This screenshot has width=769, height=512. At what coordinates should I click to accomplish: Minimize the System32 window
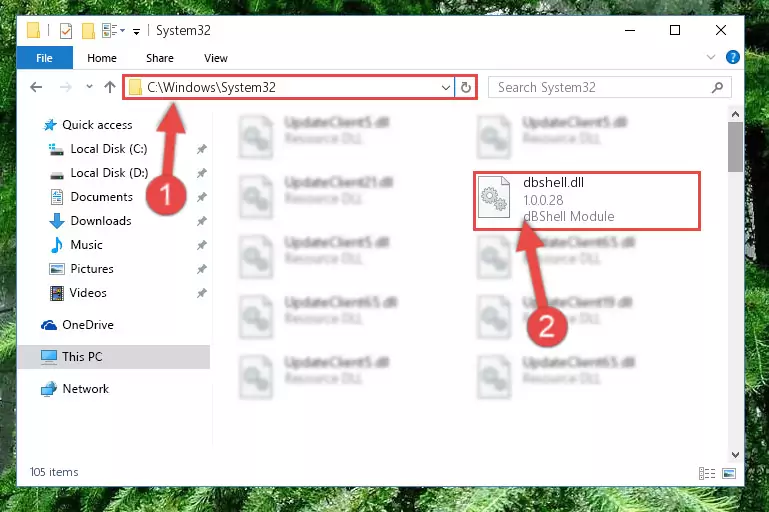tap(630, 30)
